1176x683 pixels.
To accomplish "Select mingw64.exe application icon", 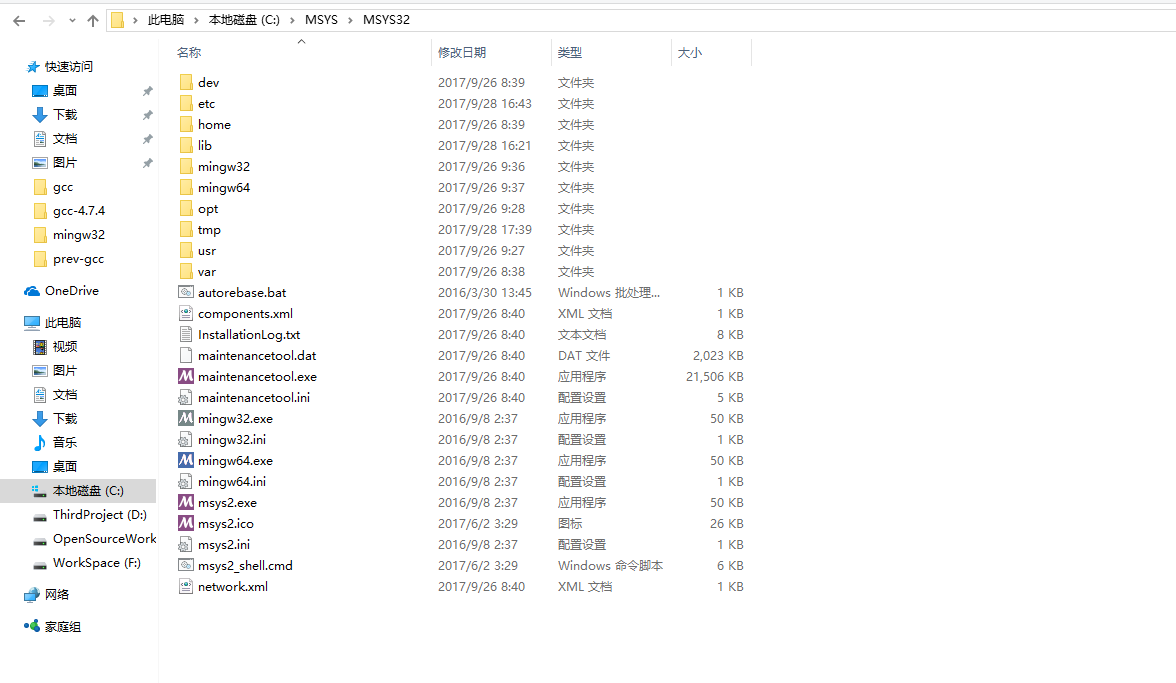I will click(186, 460).
